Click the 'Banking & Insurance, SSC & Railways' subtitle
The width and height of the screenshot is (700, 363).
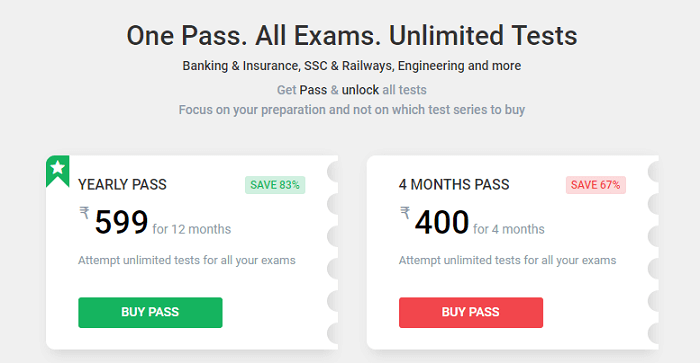(352, 66)
